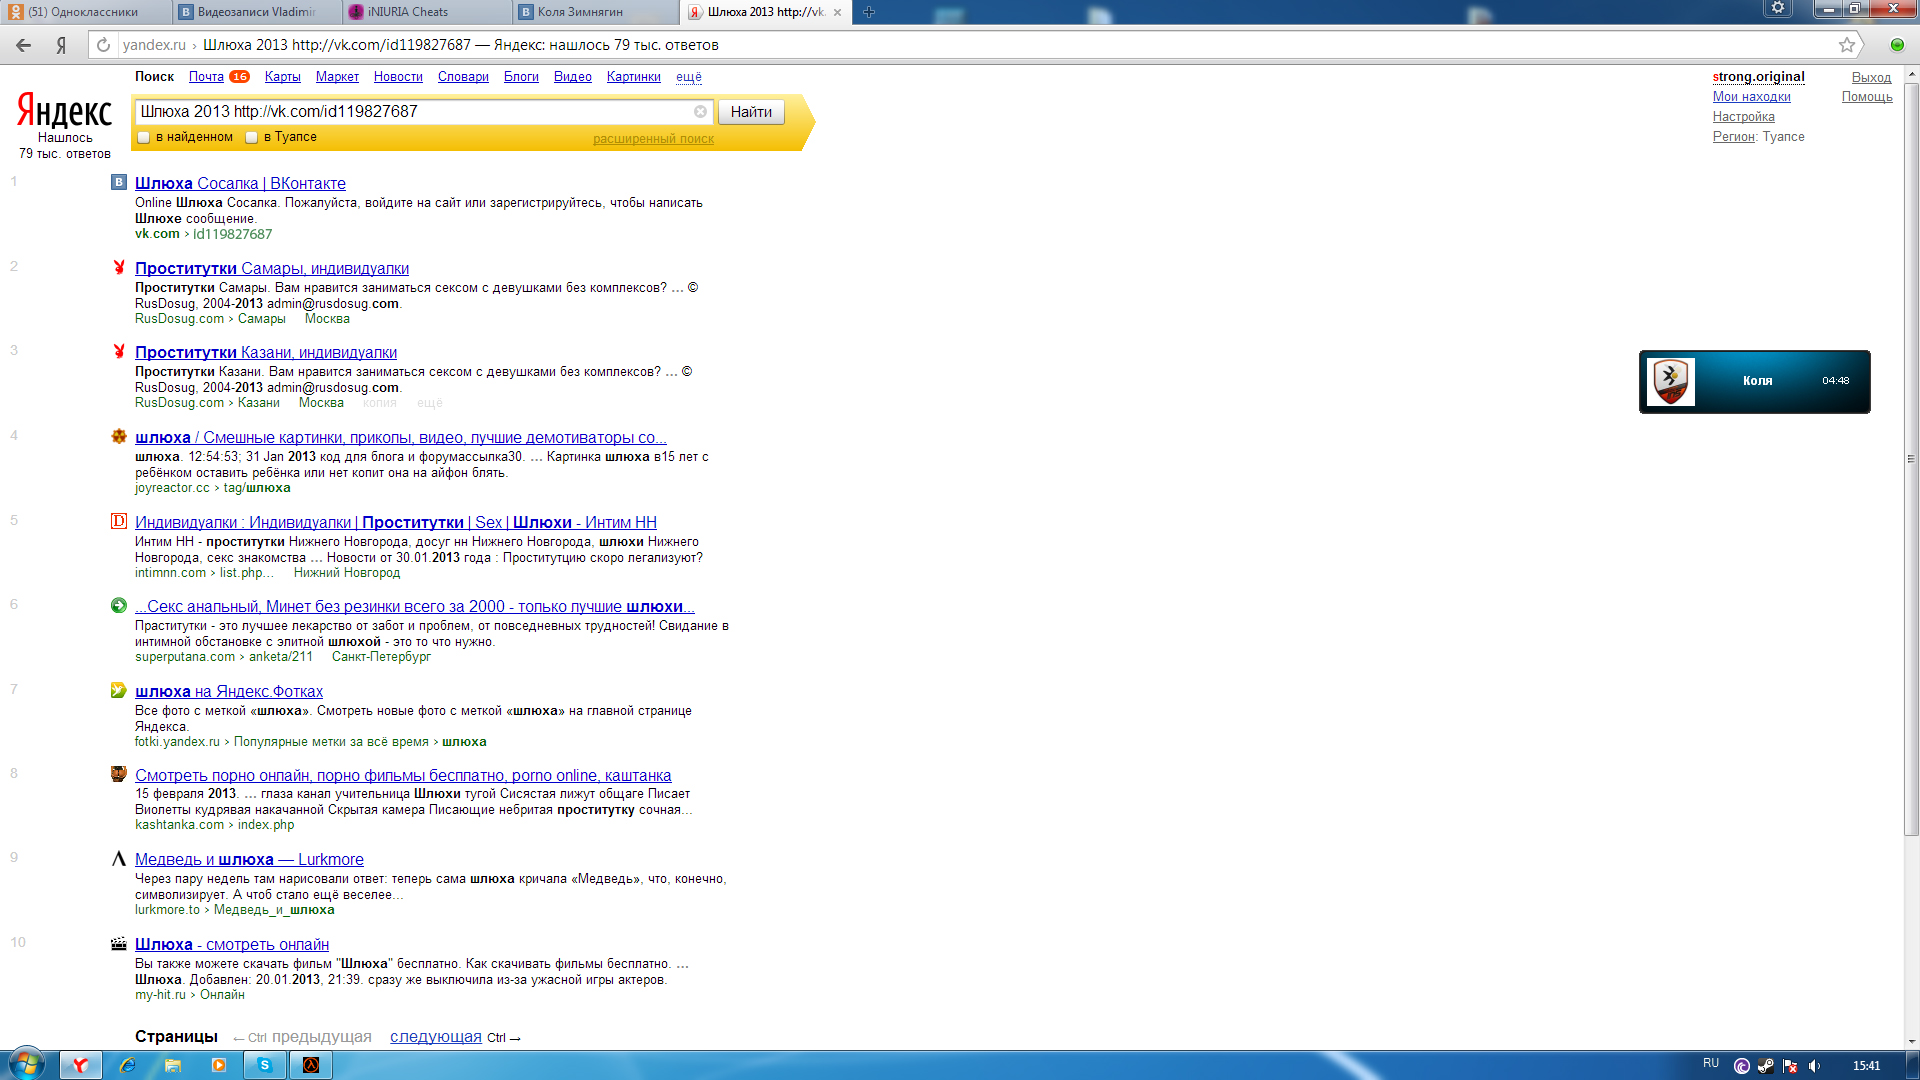Open the Помощь help link
Screen dimensions: 1920x1080
click(x=1867, y=97)
